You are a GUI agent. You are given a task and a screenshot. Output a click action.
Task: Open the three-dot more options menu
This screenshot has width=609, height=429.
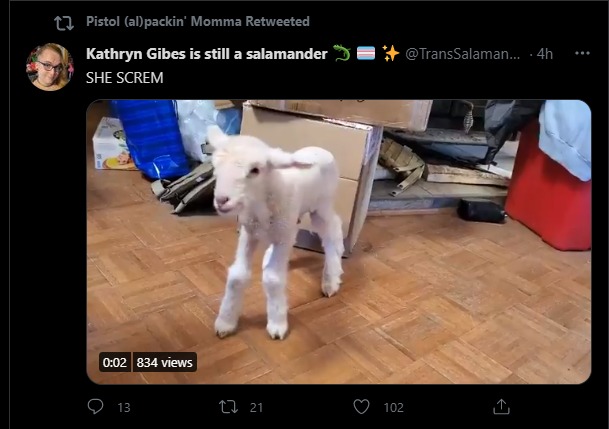coord(582,53)
